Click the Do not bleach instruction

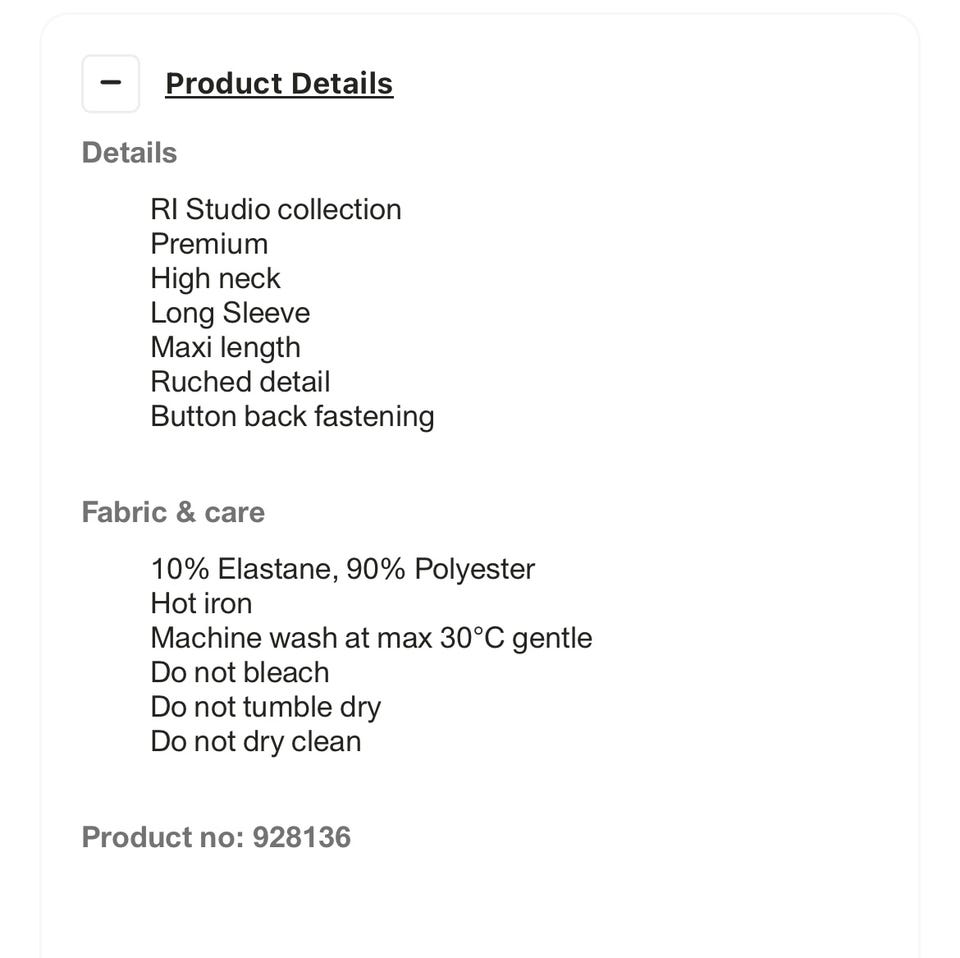pyautogui.click(x=240, y=672)
